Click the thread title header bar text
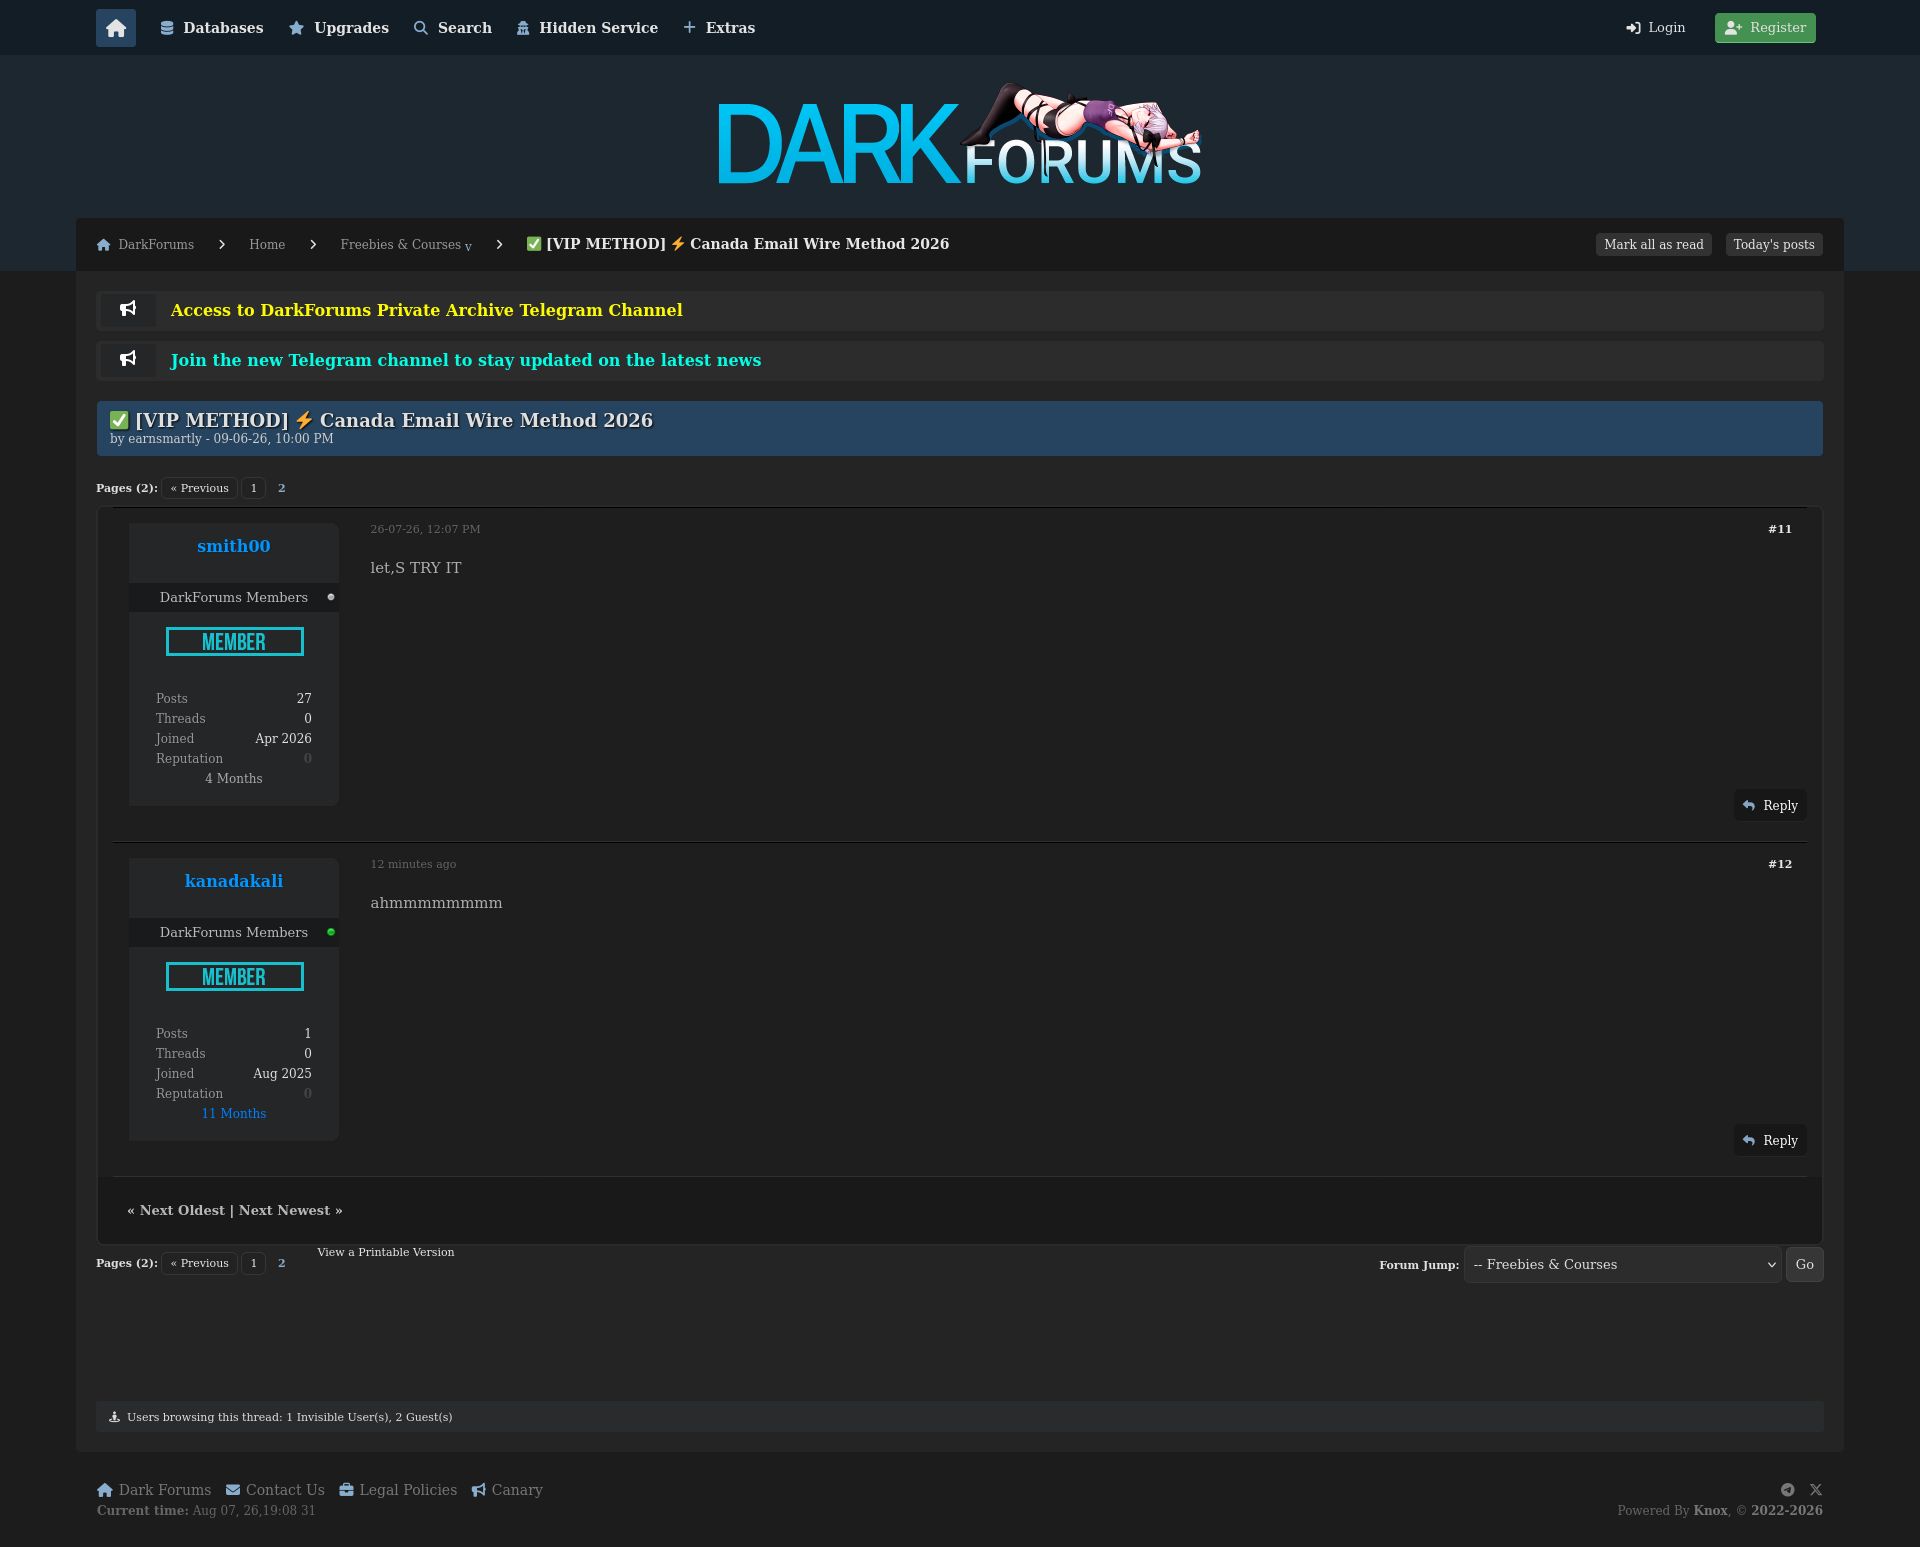The width and height of the screenshot is (1920, 1547). click(x=381, y=420)
